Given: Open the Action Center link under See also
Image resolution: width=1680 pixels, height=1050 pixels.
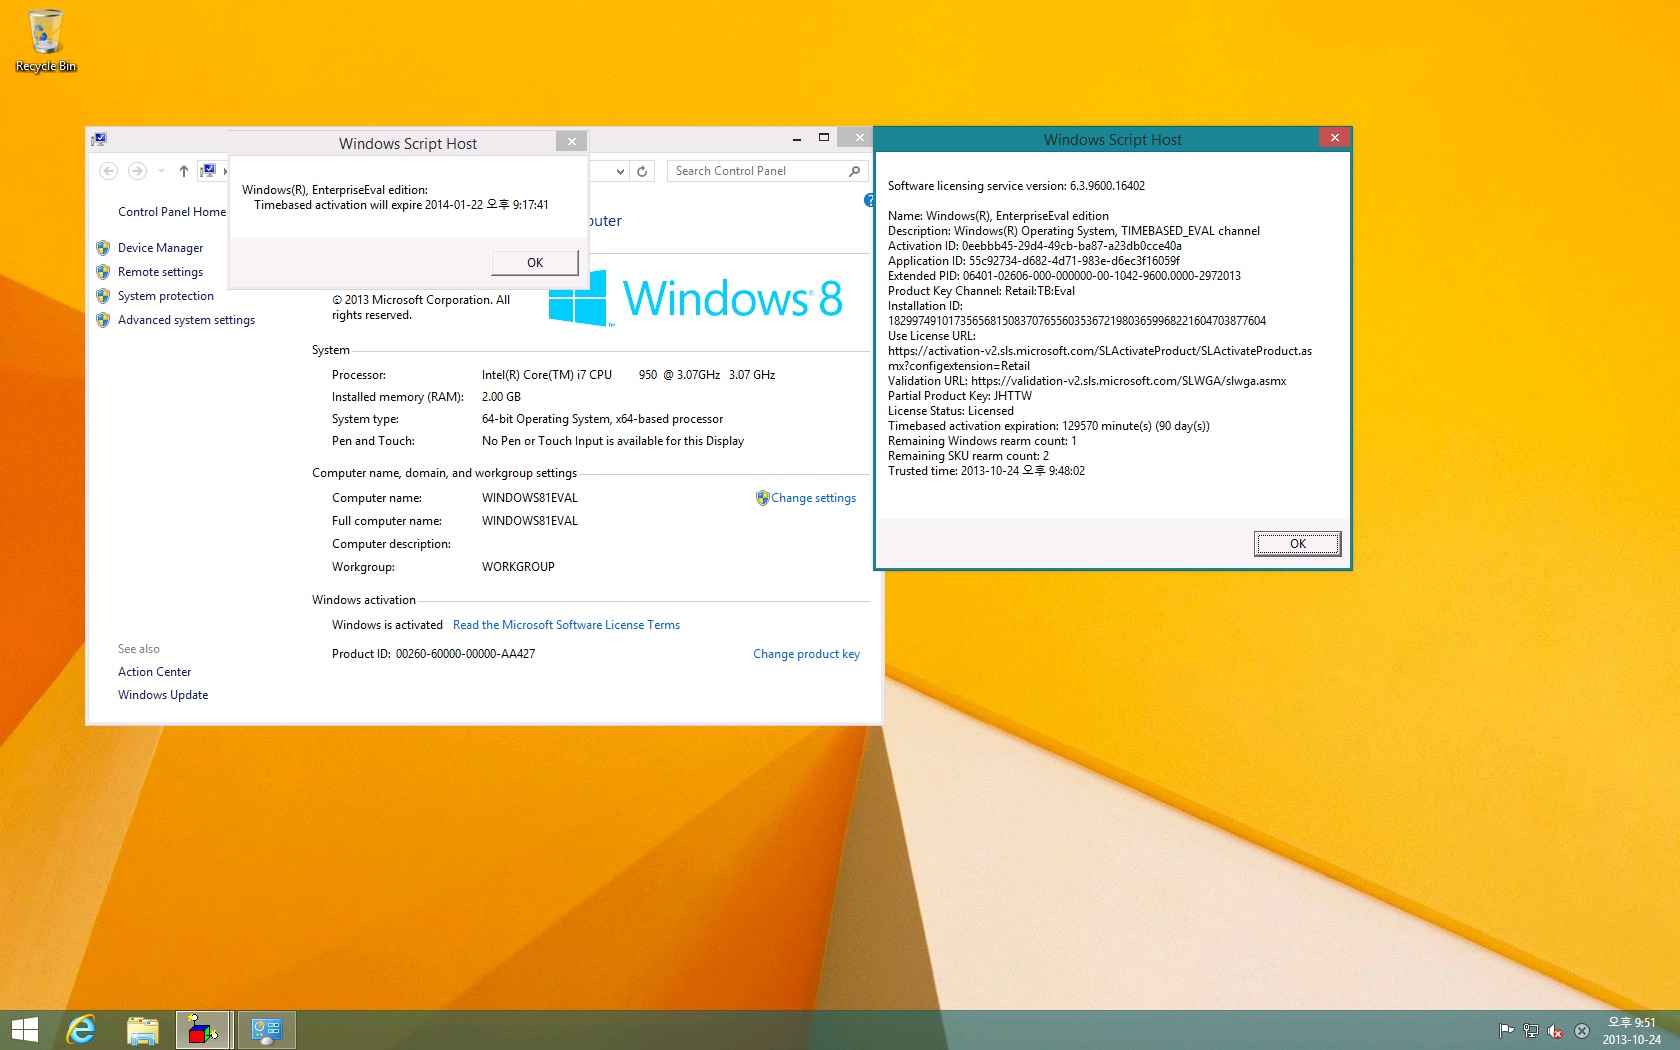Looking at the screenshot, I should (x=154, y=672).
